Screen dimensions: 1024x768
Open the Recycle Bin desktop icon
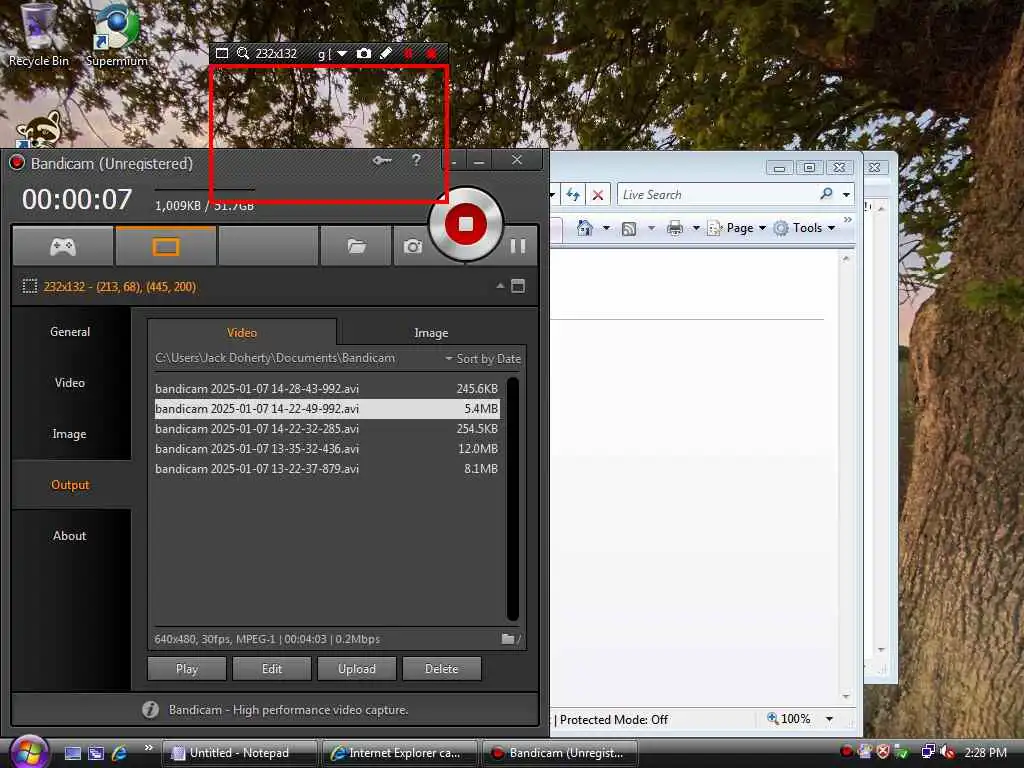38,35
